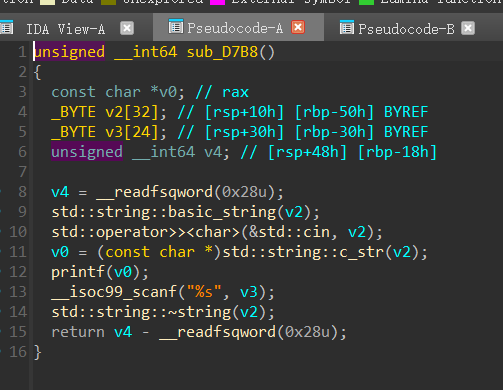
Task: Click std::string::~string destructor on line 14
Action: (141, 312)
